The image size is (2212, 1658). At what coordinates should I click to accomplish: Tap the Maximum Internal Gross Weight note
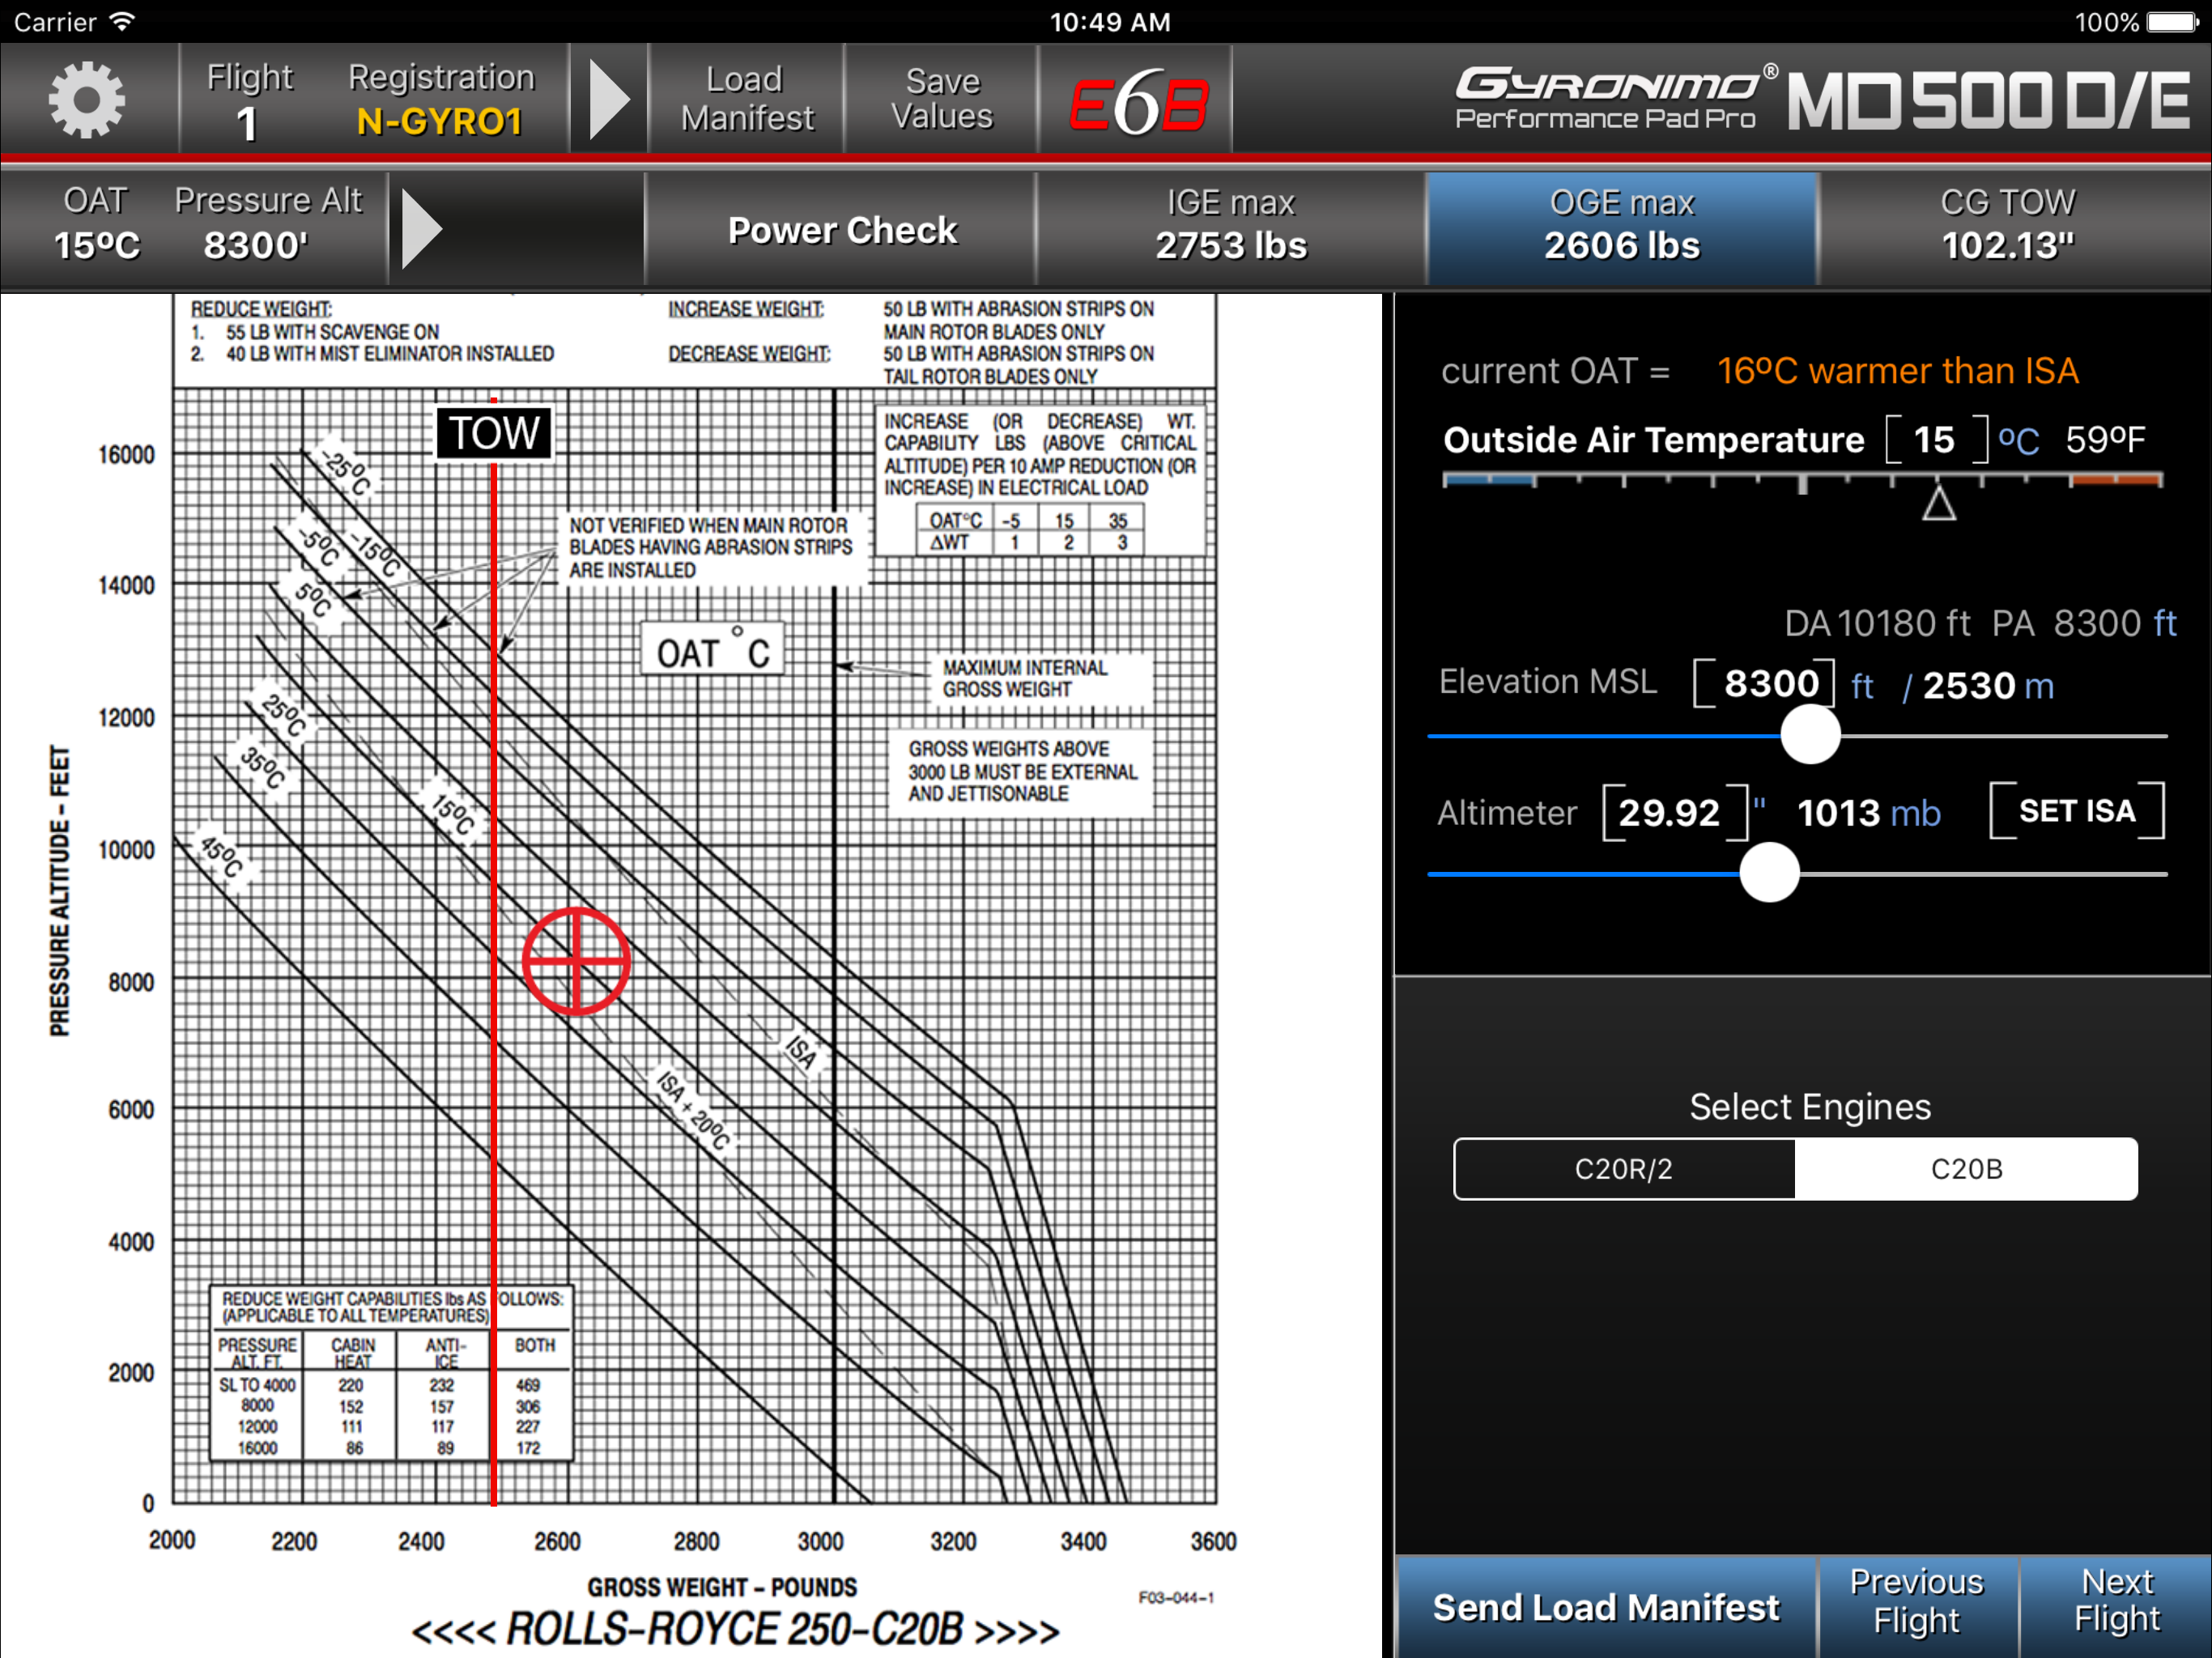tap(1024, 678)
